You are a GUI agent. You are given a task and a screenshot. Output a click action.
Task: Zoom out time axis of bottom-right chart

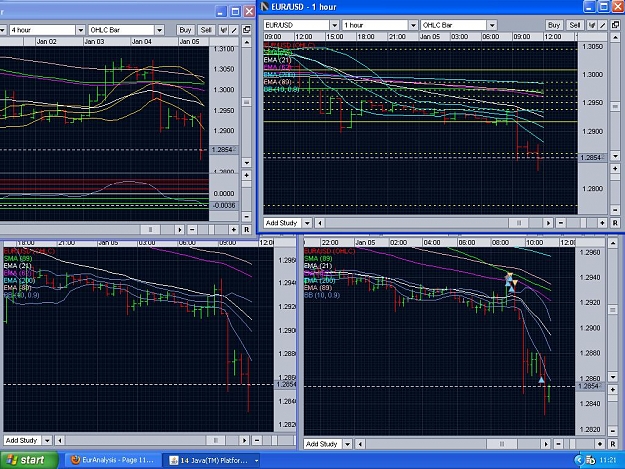pyautogui.click(x=558, y=443)
